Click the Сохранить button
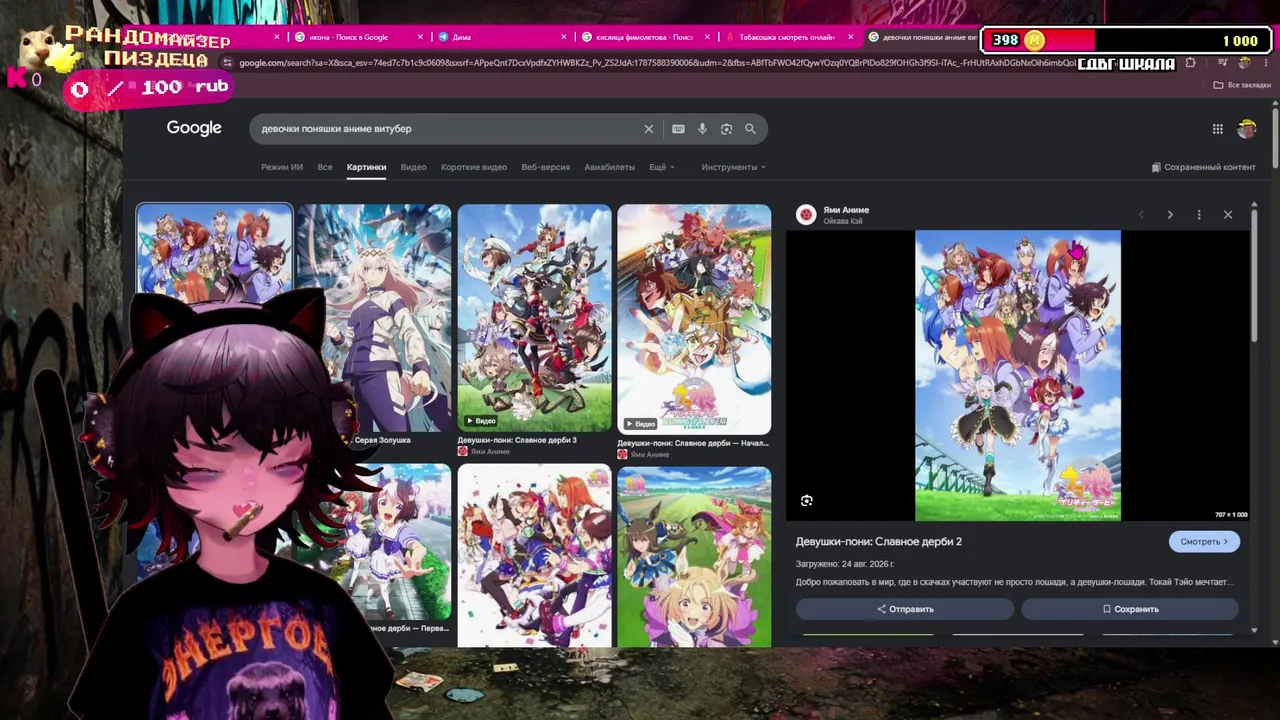The image size is (1280, 720). tap(1130, 609)
